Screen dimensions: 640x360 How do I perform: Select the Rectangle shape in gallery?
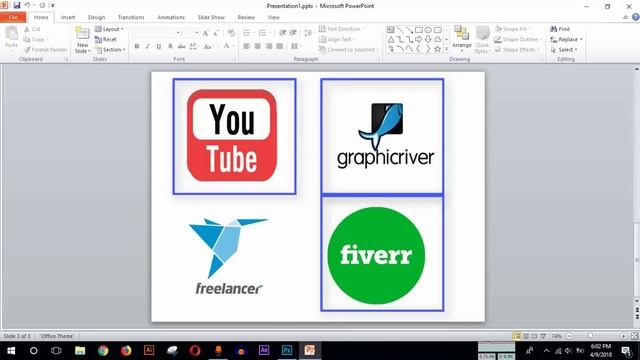point(419,30)
